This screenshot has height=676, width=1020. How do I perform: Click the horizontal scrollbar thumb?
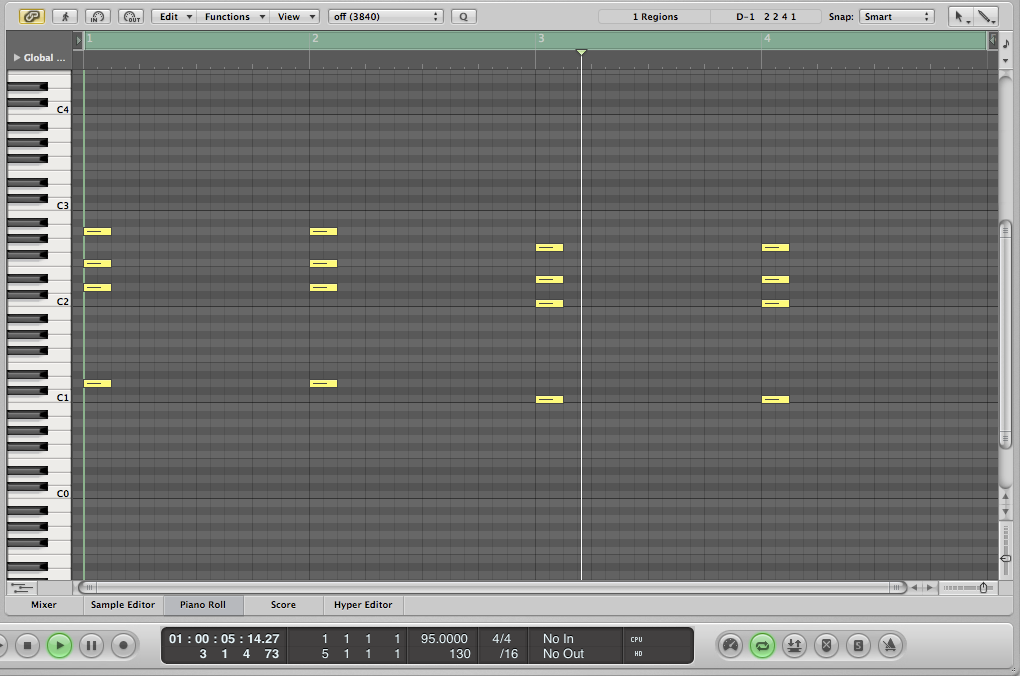492,588
